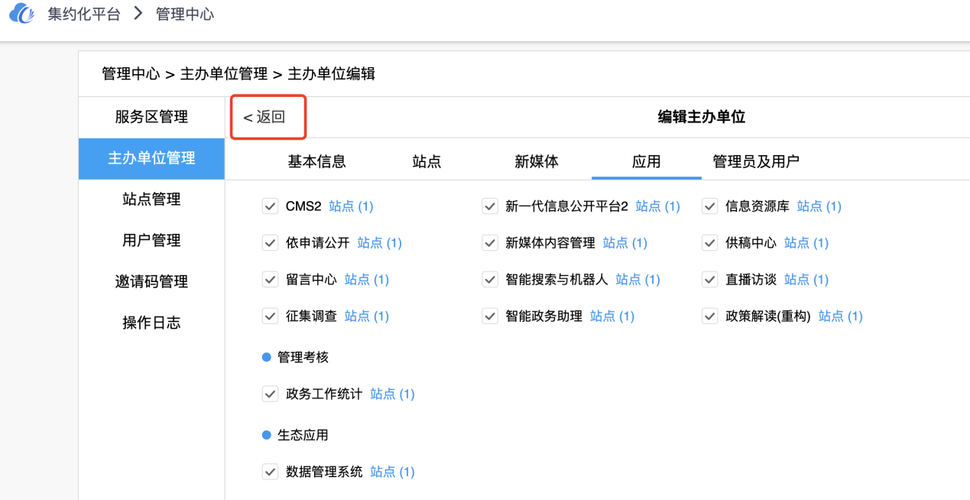This screenshot has height=500, width=970.
Task: Toggle the 供稿中心 checkbox
Action: [x=710, y=243]
